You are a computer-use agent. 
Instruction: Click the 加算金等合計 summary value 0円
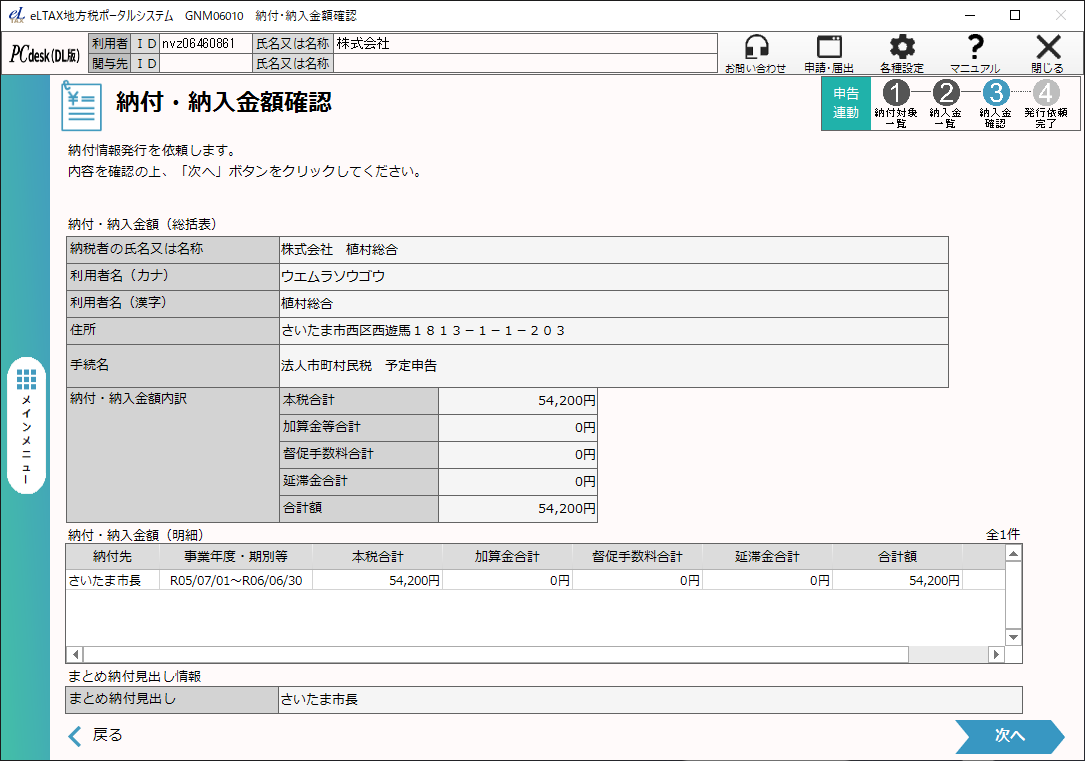[518, 428]
